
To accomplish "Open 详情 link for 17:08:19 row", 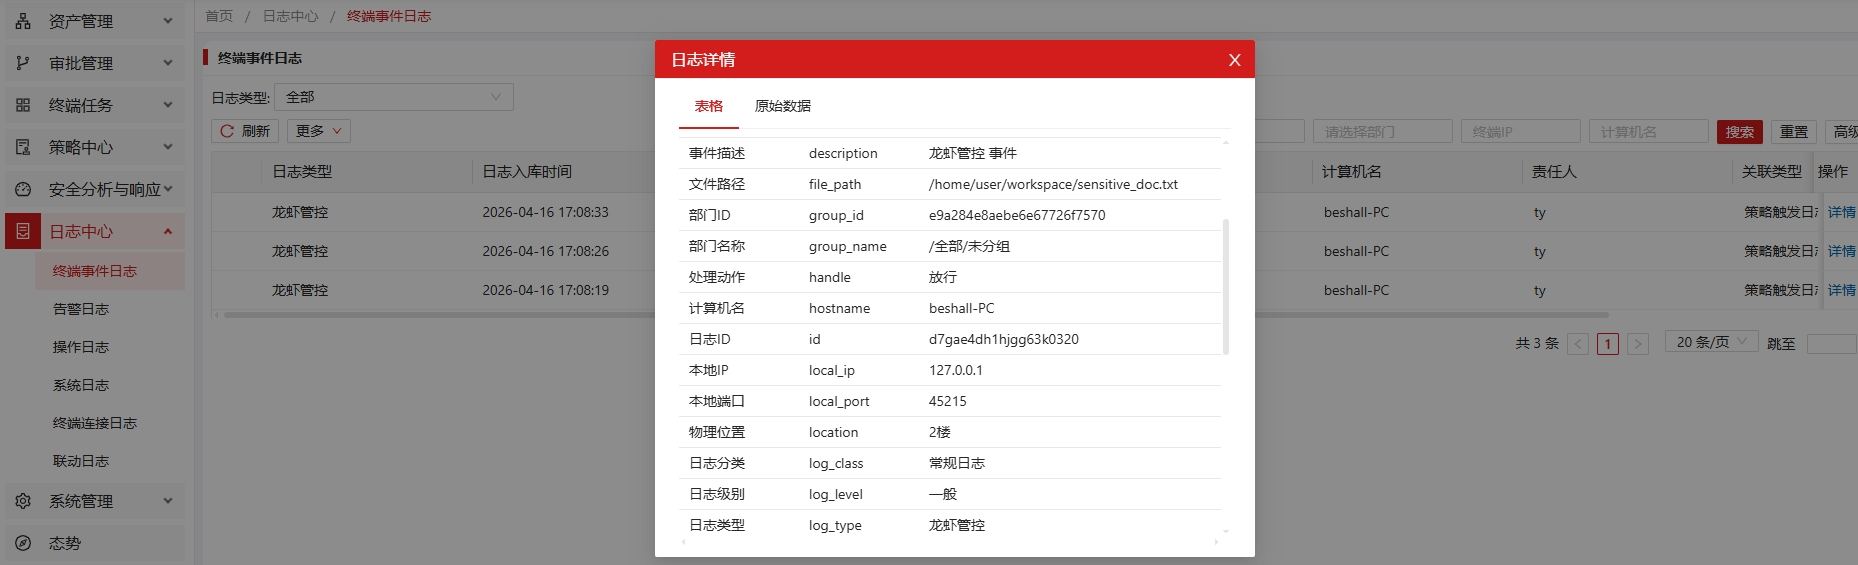I will click(1841, 290).
